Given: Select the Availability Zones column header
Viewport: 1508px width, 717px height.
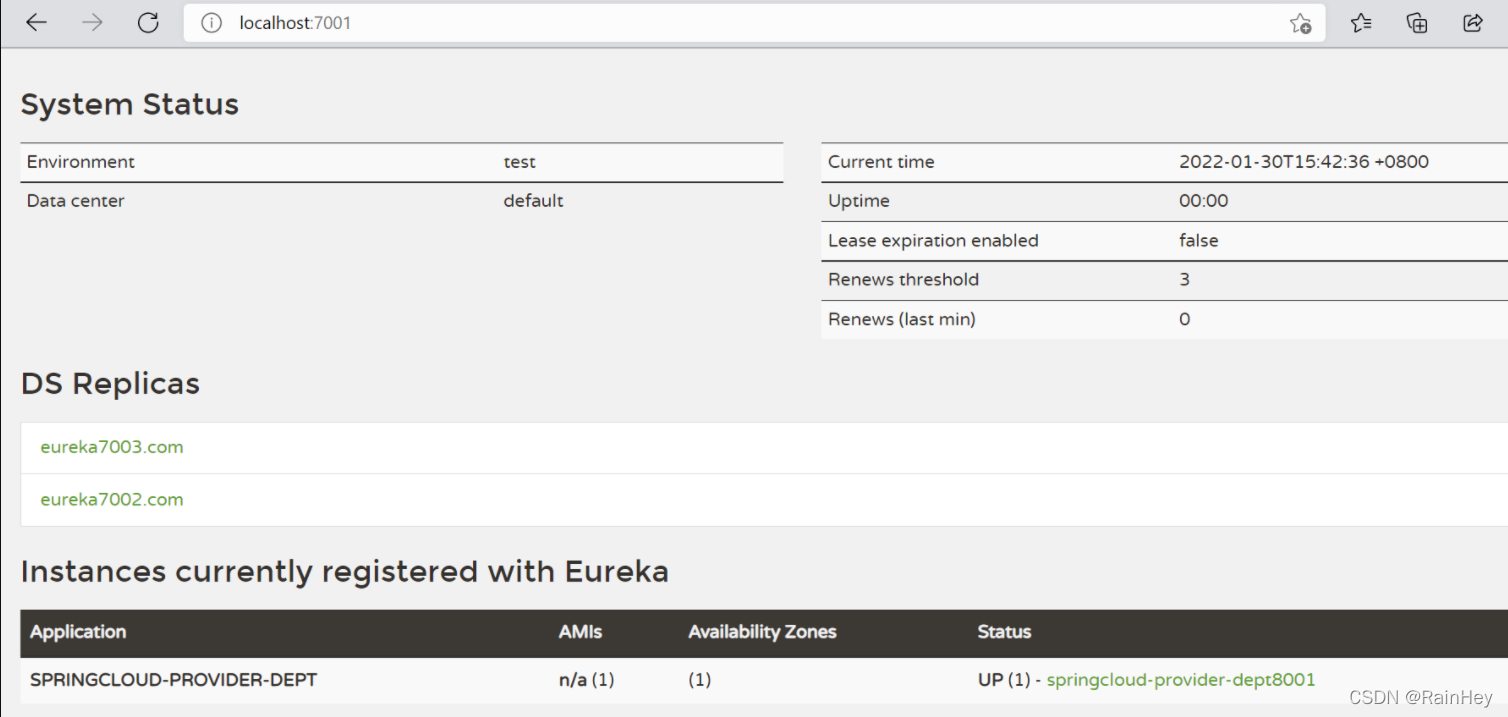Looking at the screenshot, I should [762, 632].
